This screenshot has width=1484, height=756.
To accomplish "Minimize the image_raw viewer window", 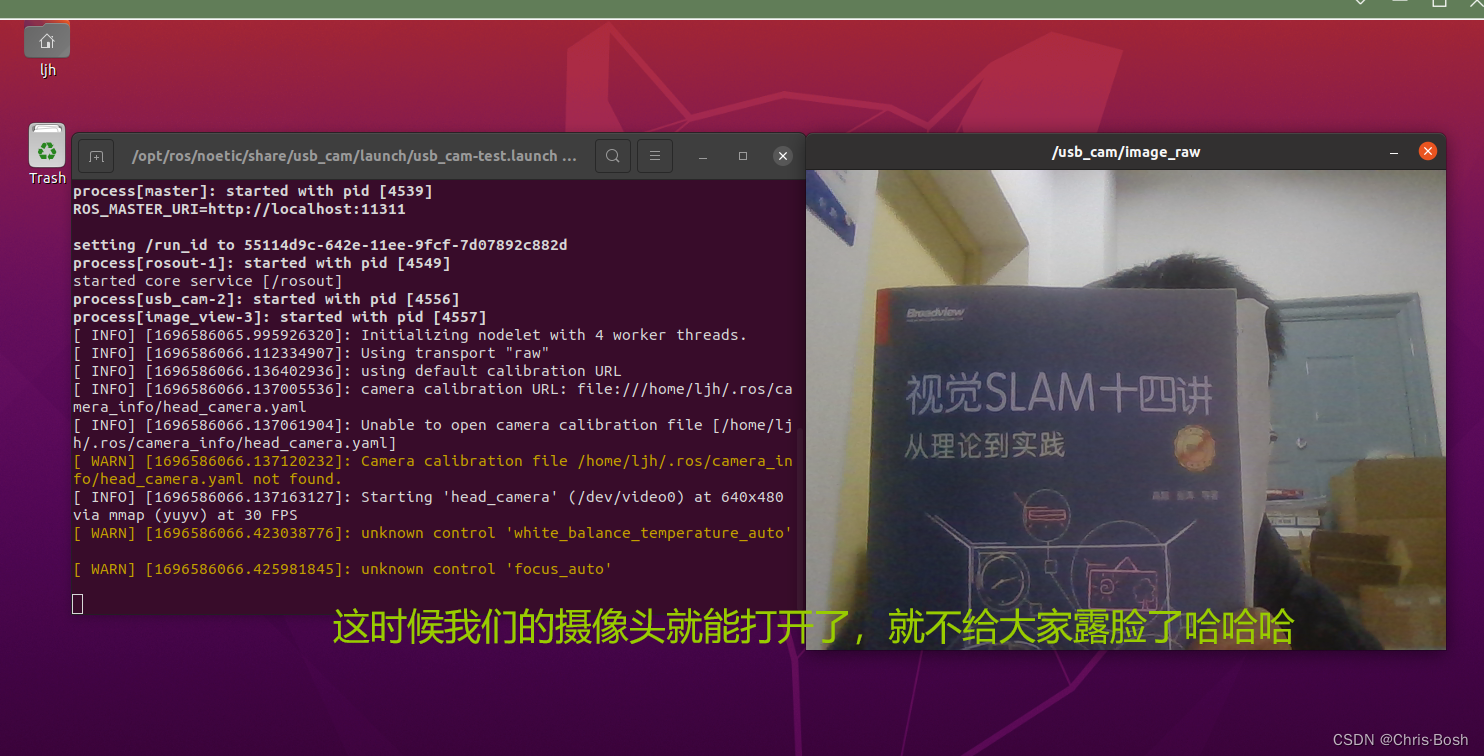I will pyautogui.click(x=1393, y=152).
